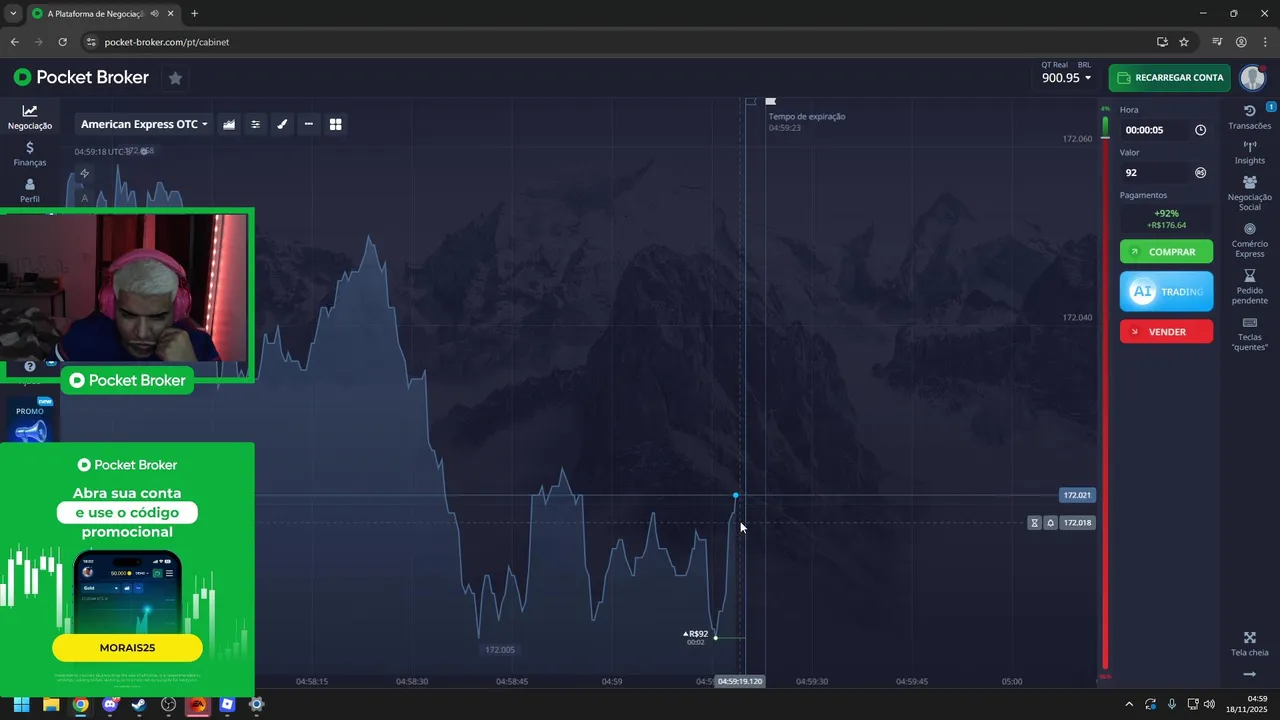Image resolution: width=1280 pixels, height=720 pixels.
Task: Open the tab search dropdown arrow
Action: (x=12, y=14)
